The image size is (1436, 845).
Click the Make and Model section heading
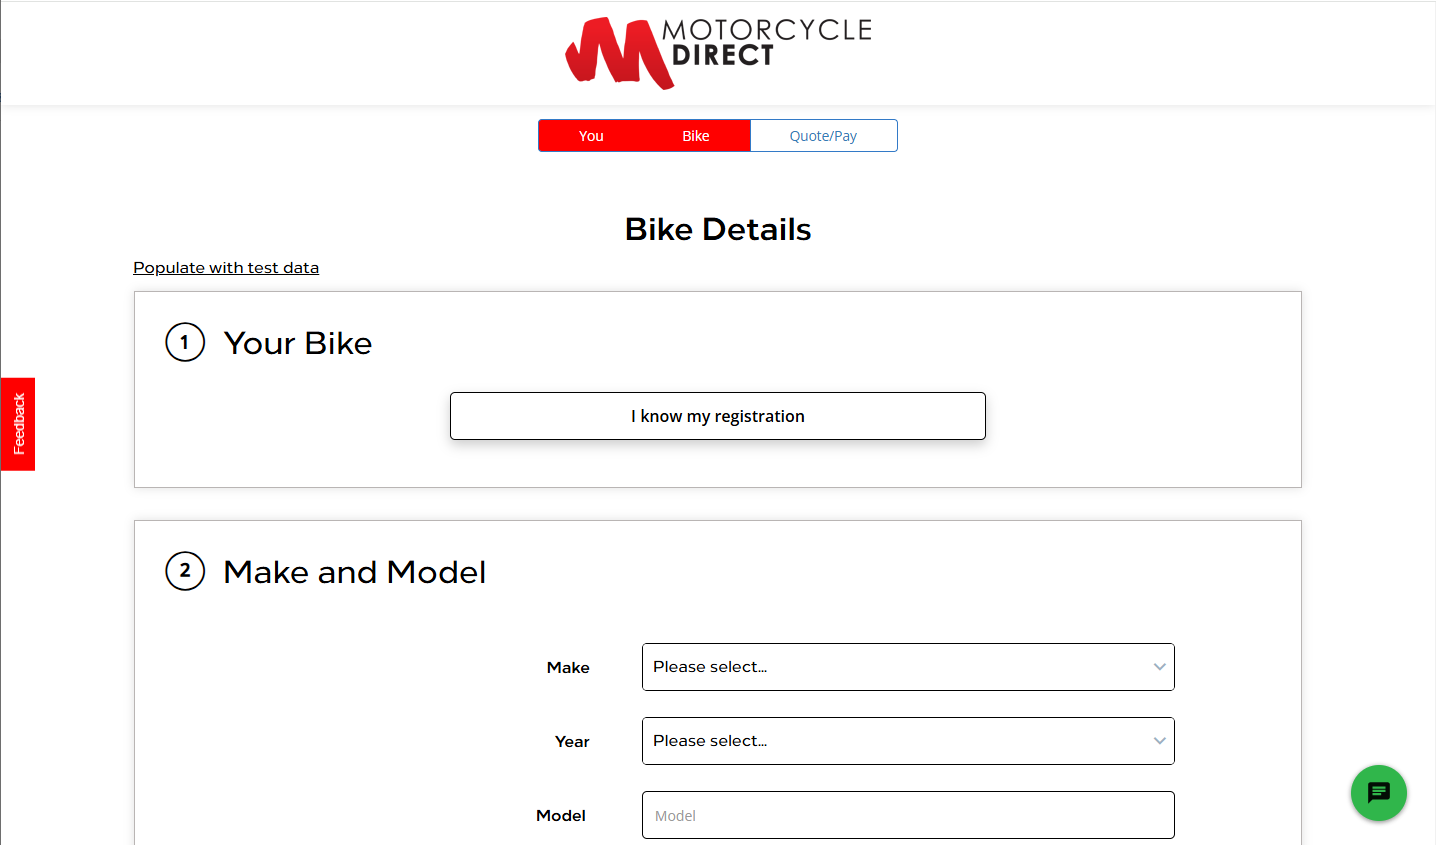(x=355, y=572)
